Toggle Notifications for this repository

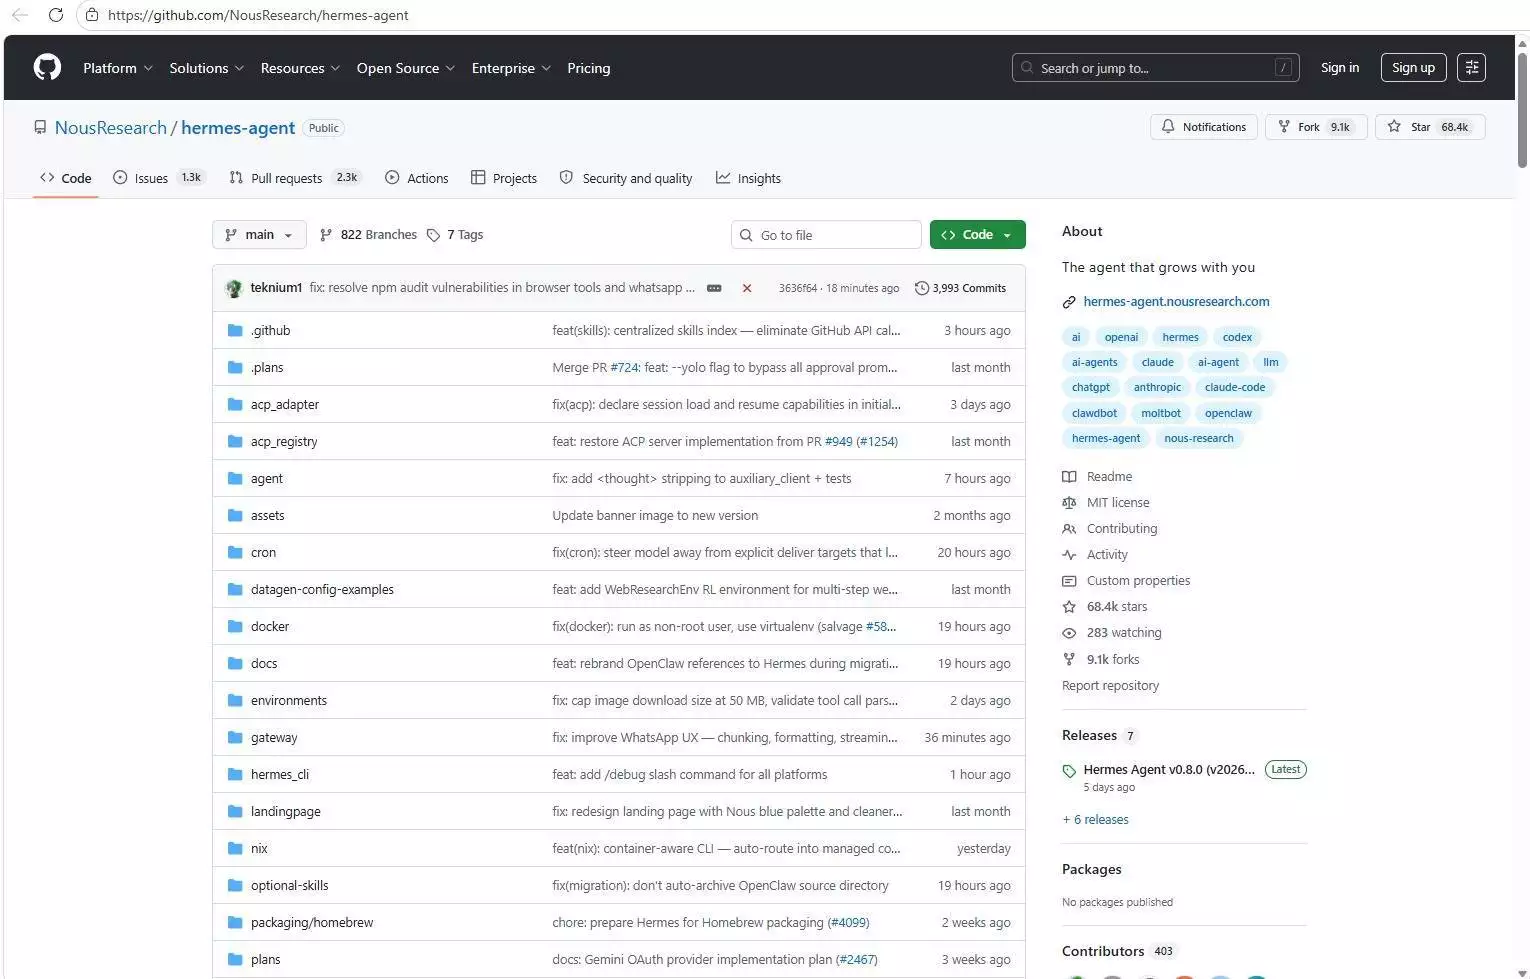coord(1204,127)
